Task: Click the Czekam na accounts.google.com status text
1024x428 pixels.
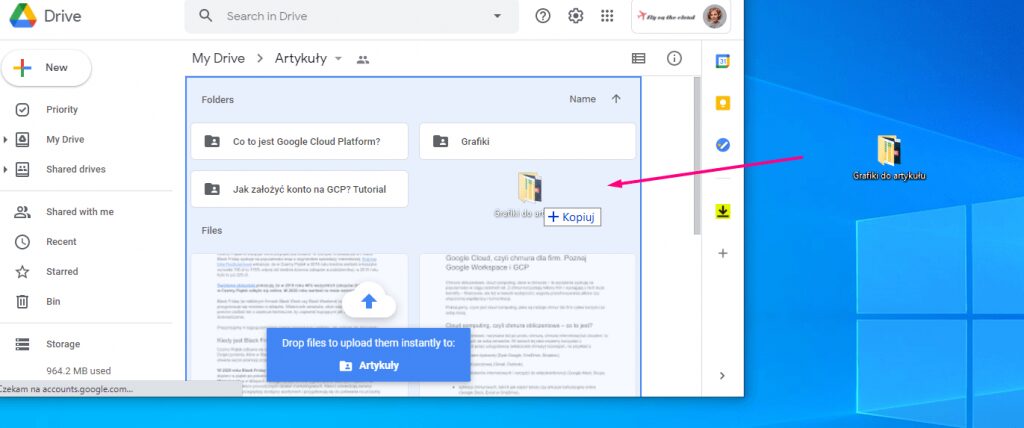Action: point(66,389)
